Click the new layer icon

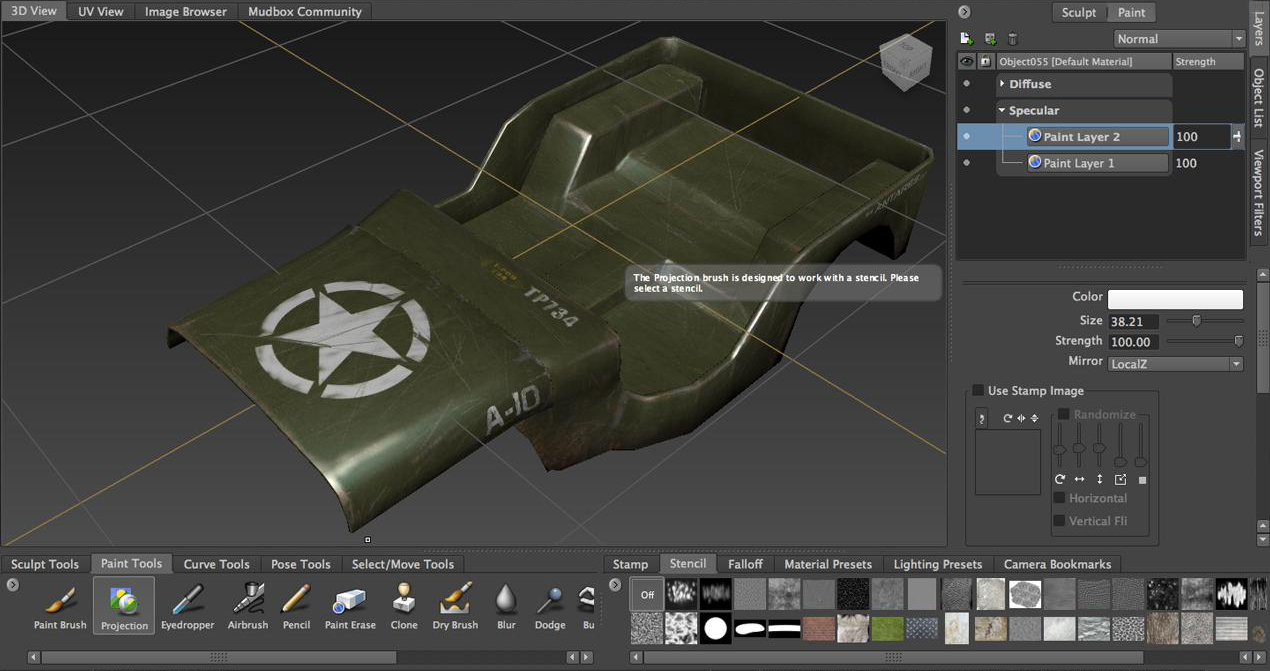(x=966, y=39)
